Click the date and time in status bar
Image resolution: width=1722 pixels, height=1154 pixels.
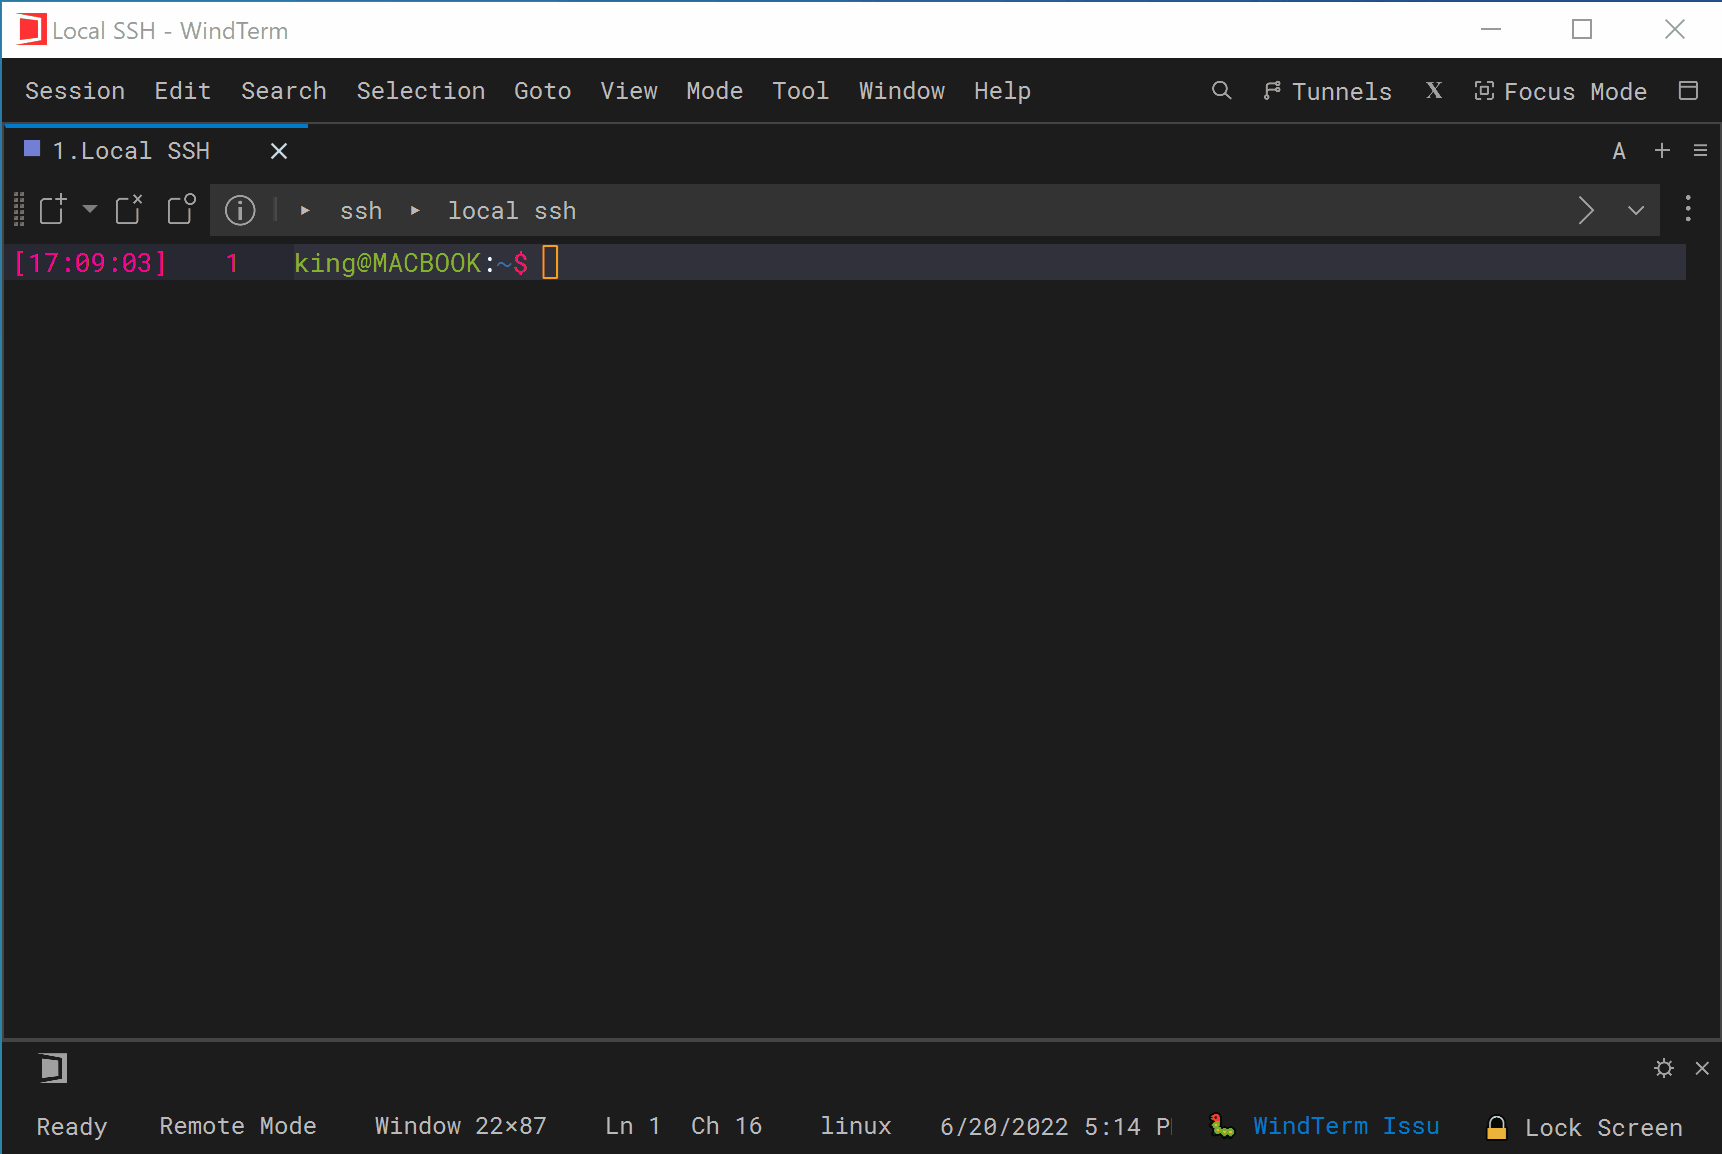(x=1056, y=1127)
